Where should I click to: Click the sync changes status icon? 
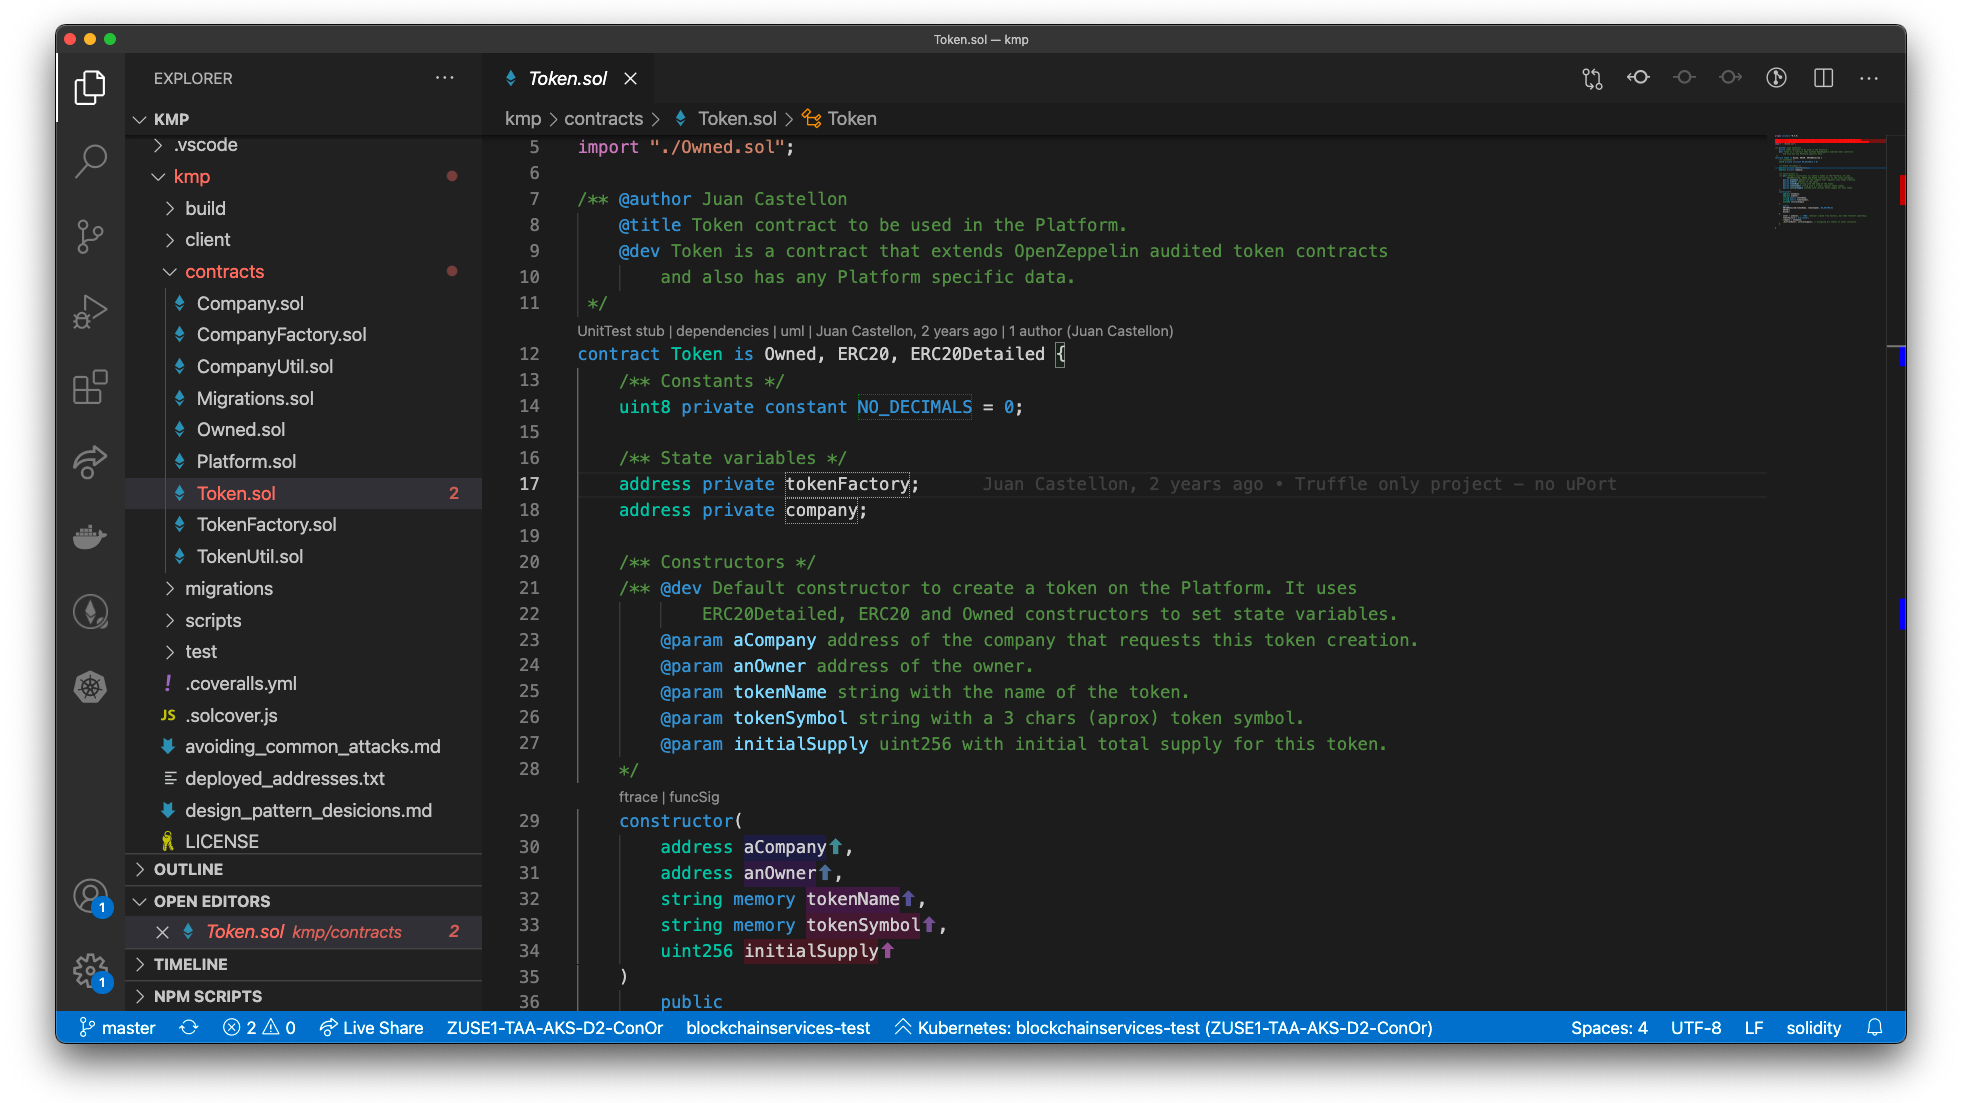(x=189, y=1028)
